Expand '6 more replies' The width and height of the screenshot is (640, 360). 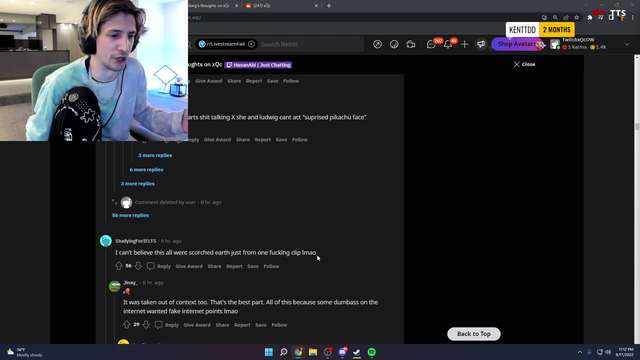click(147, 169)
